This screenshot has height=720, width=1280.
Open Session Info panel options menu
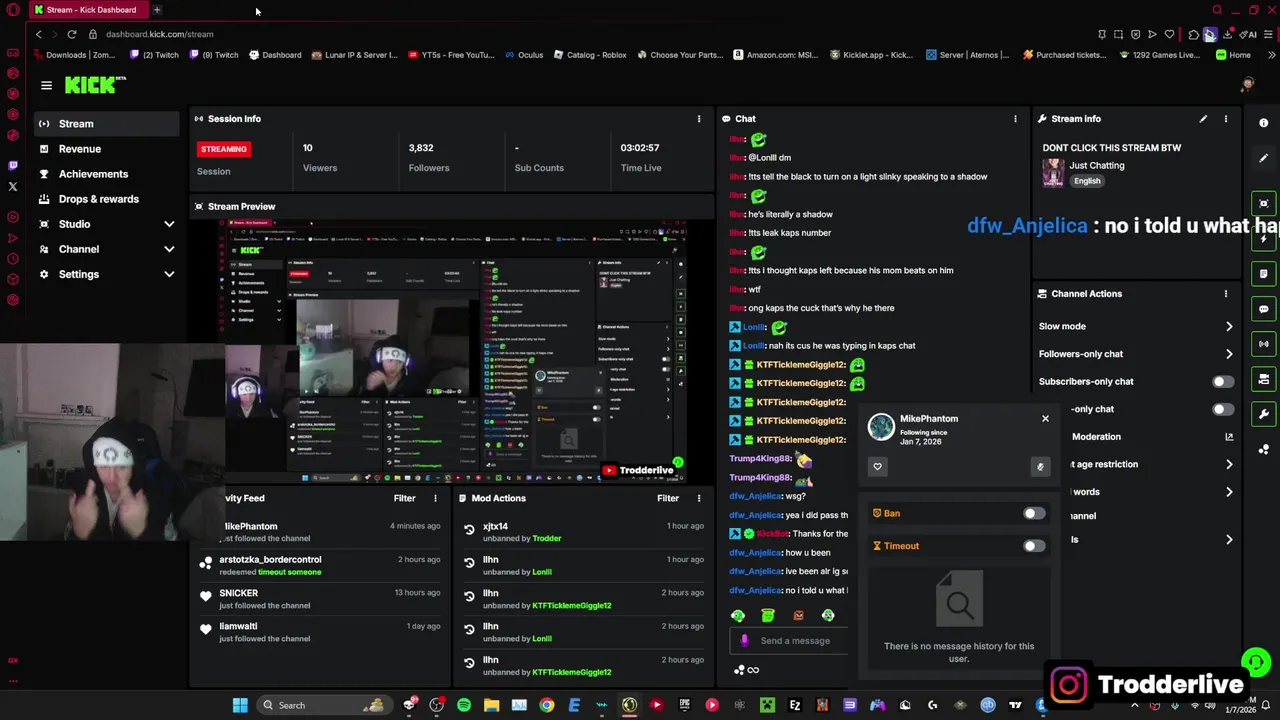(x=699, y=119)
